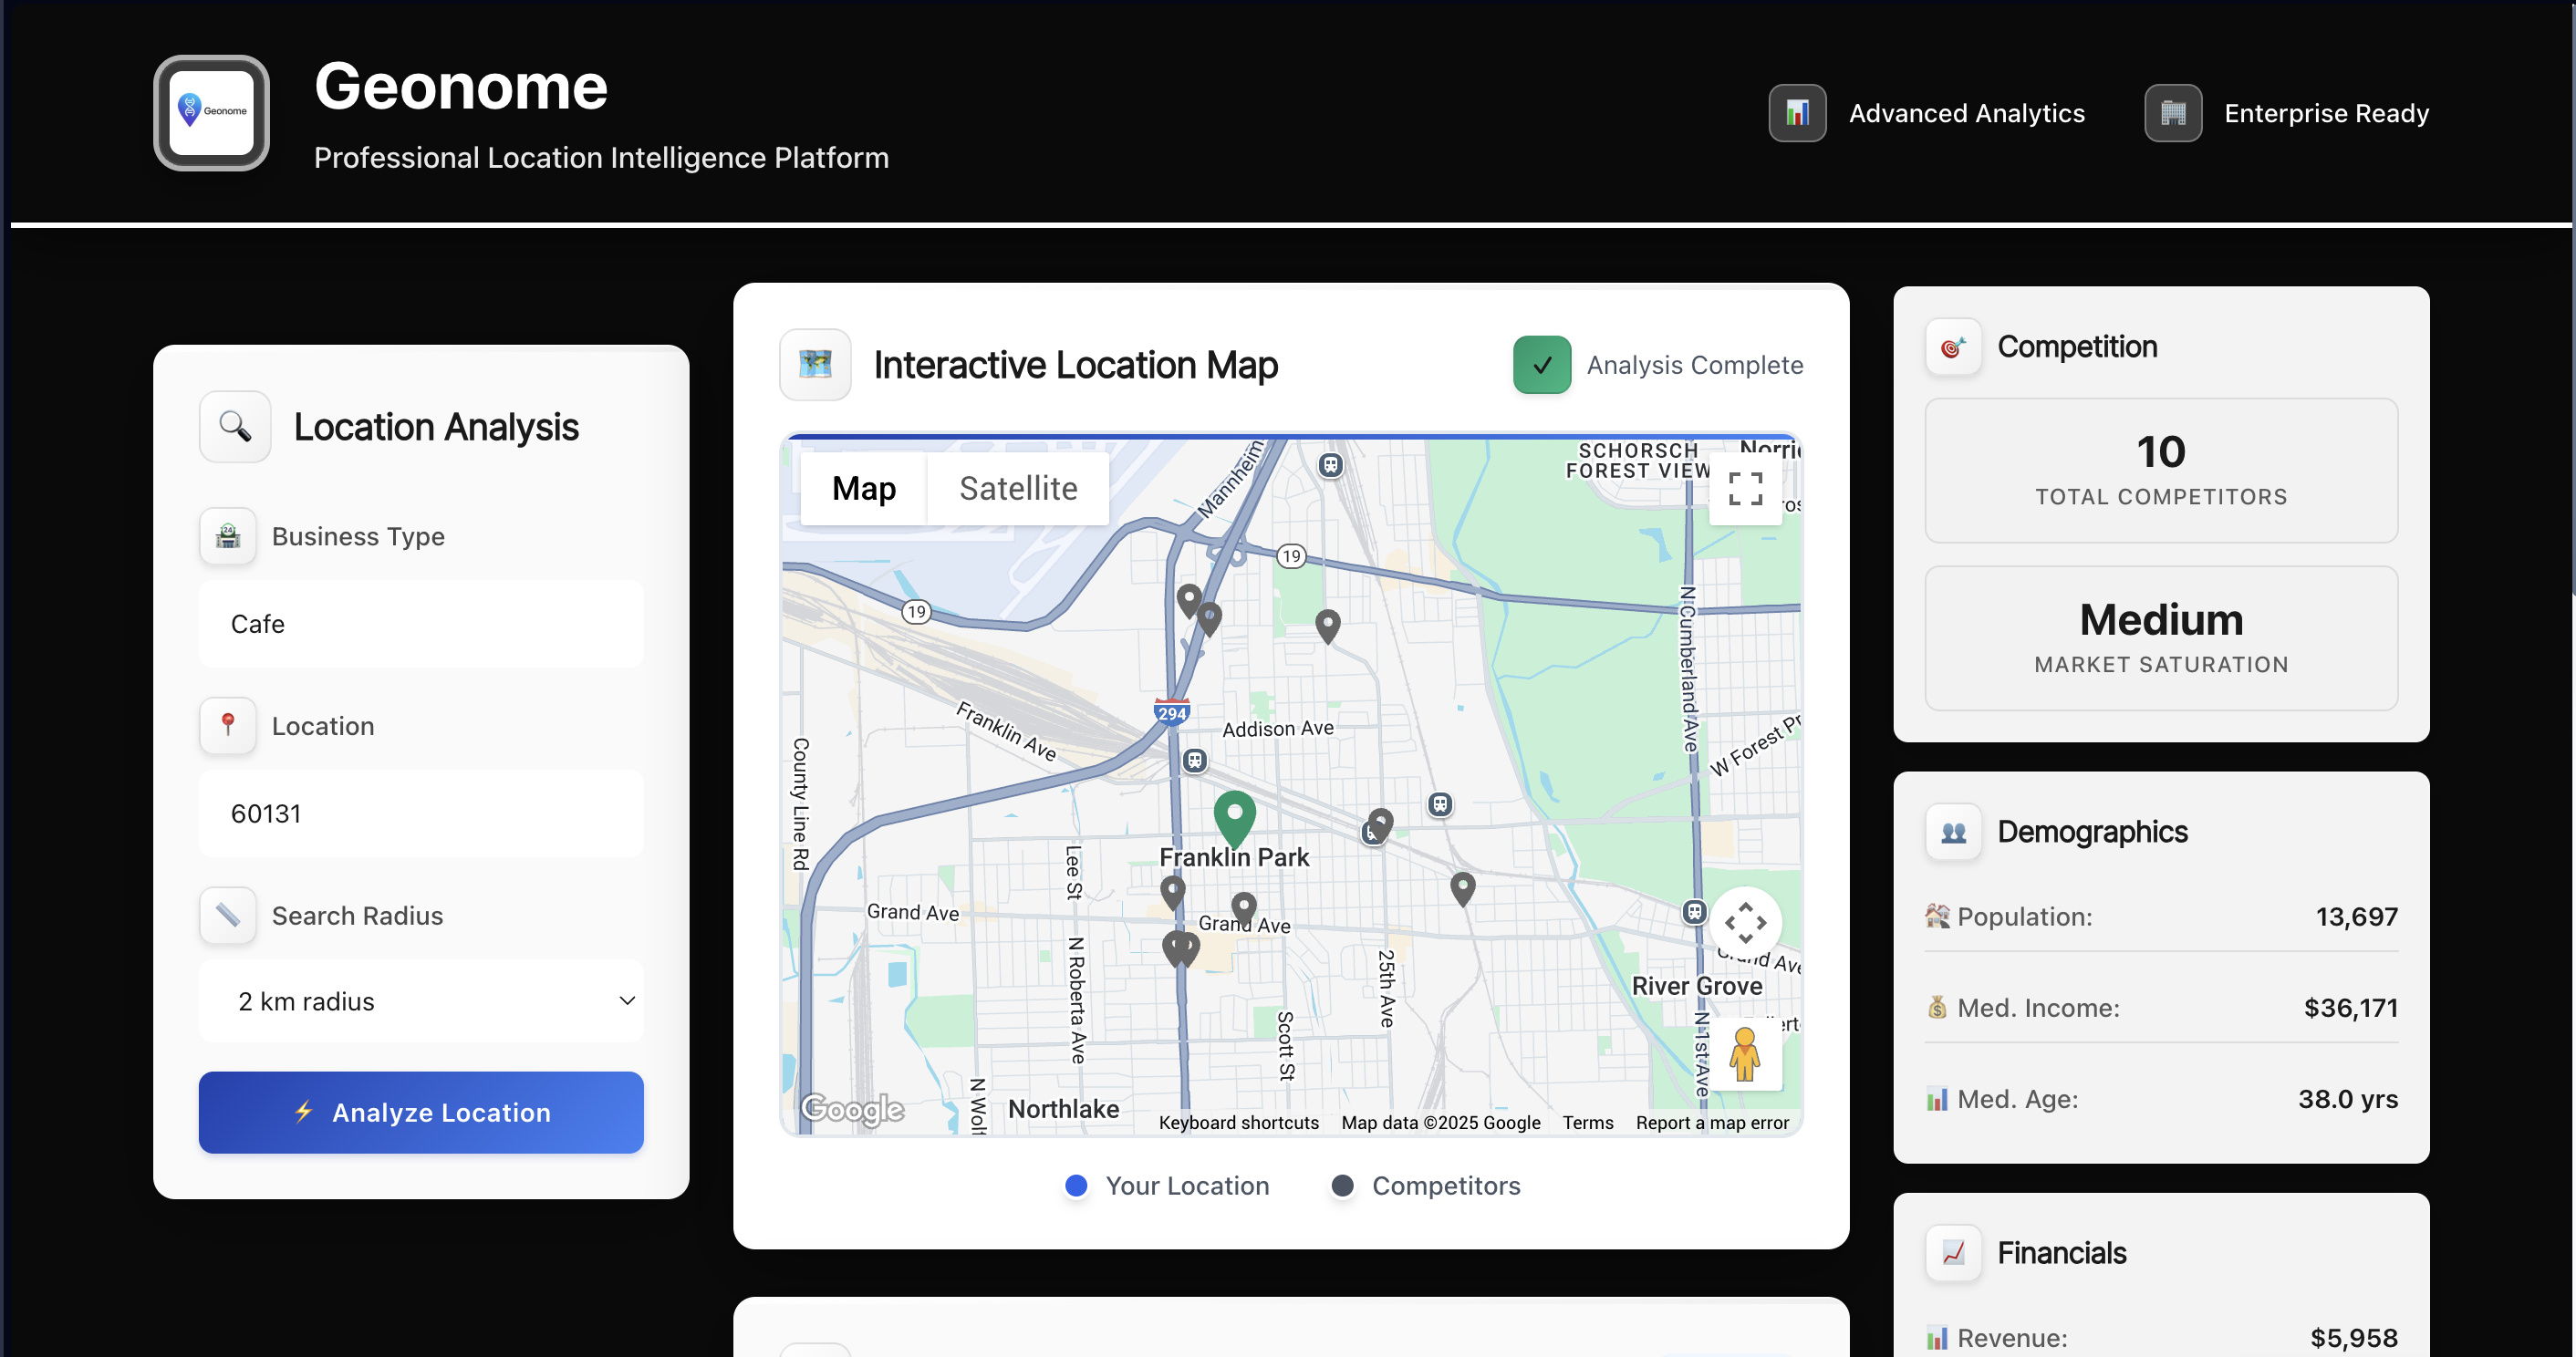Click the Location field showing 60131

coord(420,814)
